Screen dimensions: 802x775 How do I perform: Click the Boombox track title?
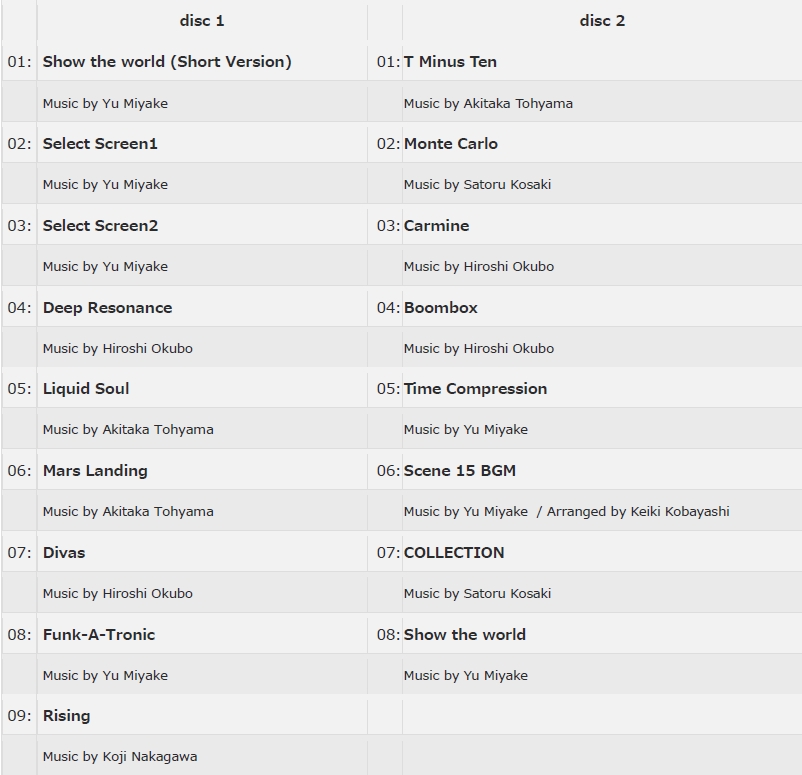click(441, 308)
